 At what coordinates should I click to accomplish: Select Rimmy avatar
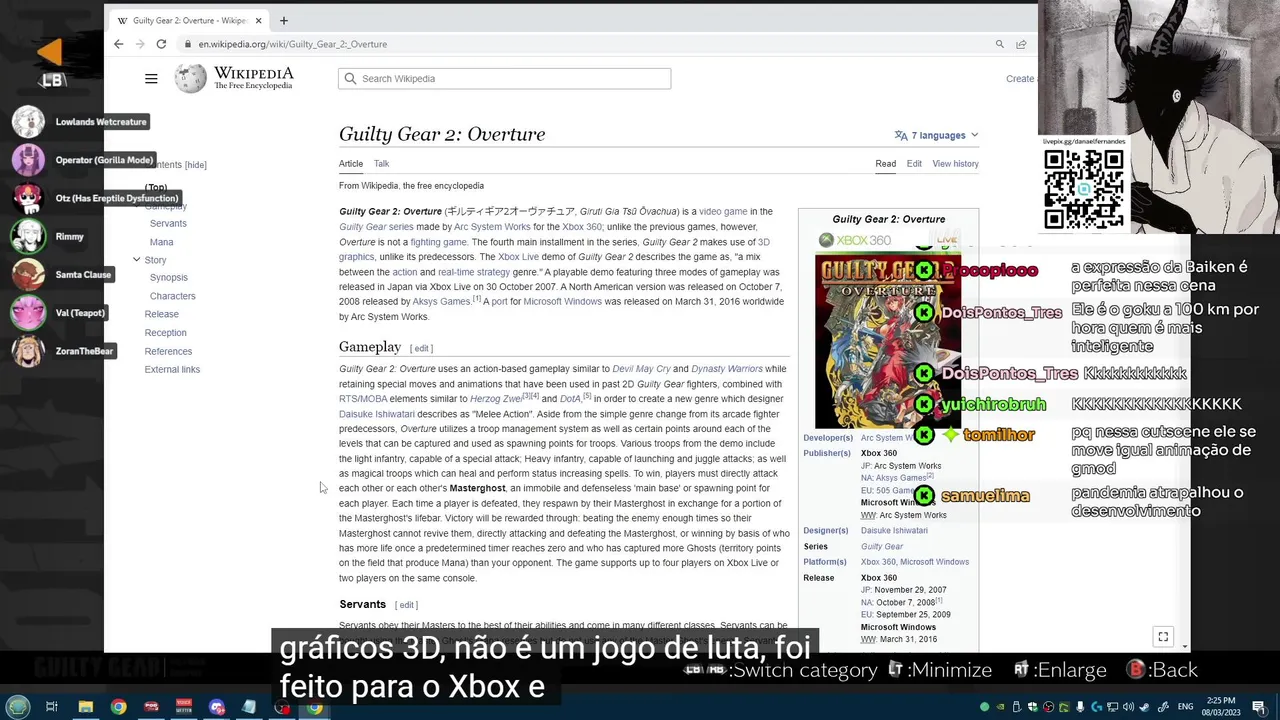coord(28,236)
